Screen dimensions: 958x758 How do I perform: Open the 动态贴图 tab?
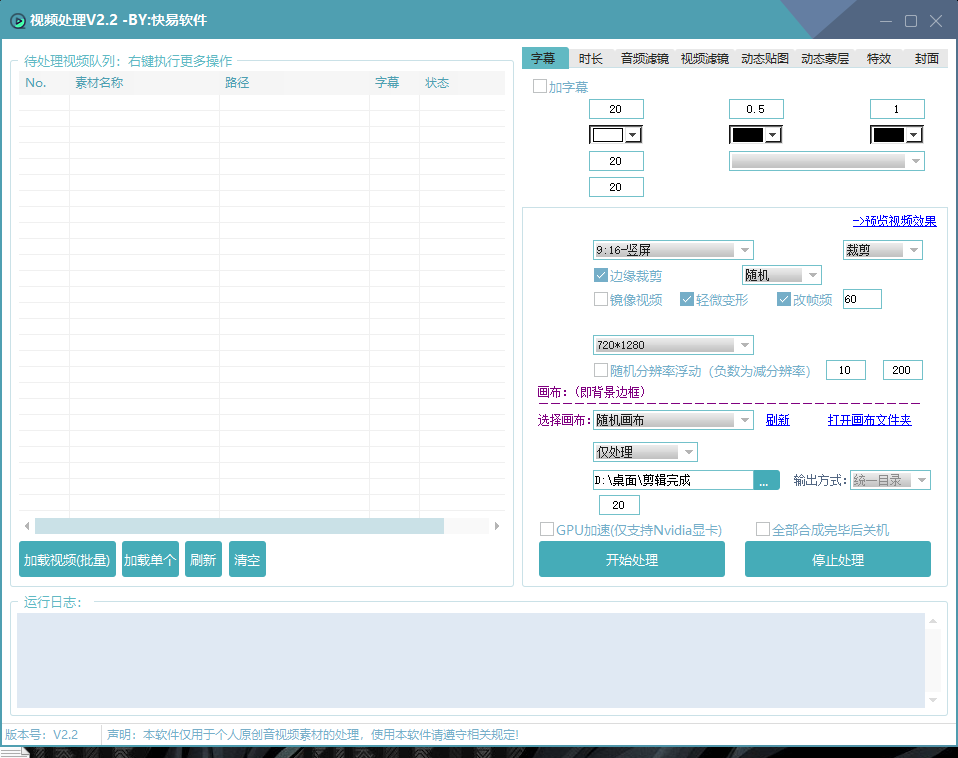765,59
